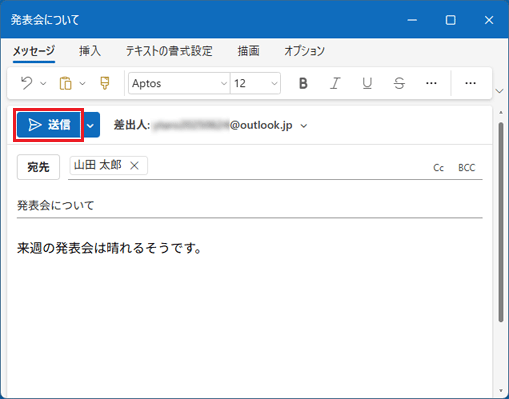Toggle underline formatting
509x399 pixels.
[x=367, y=83]
